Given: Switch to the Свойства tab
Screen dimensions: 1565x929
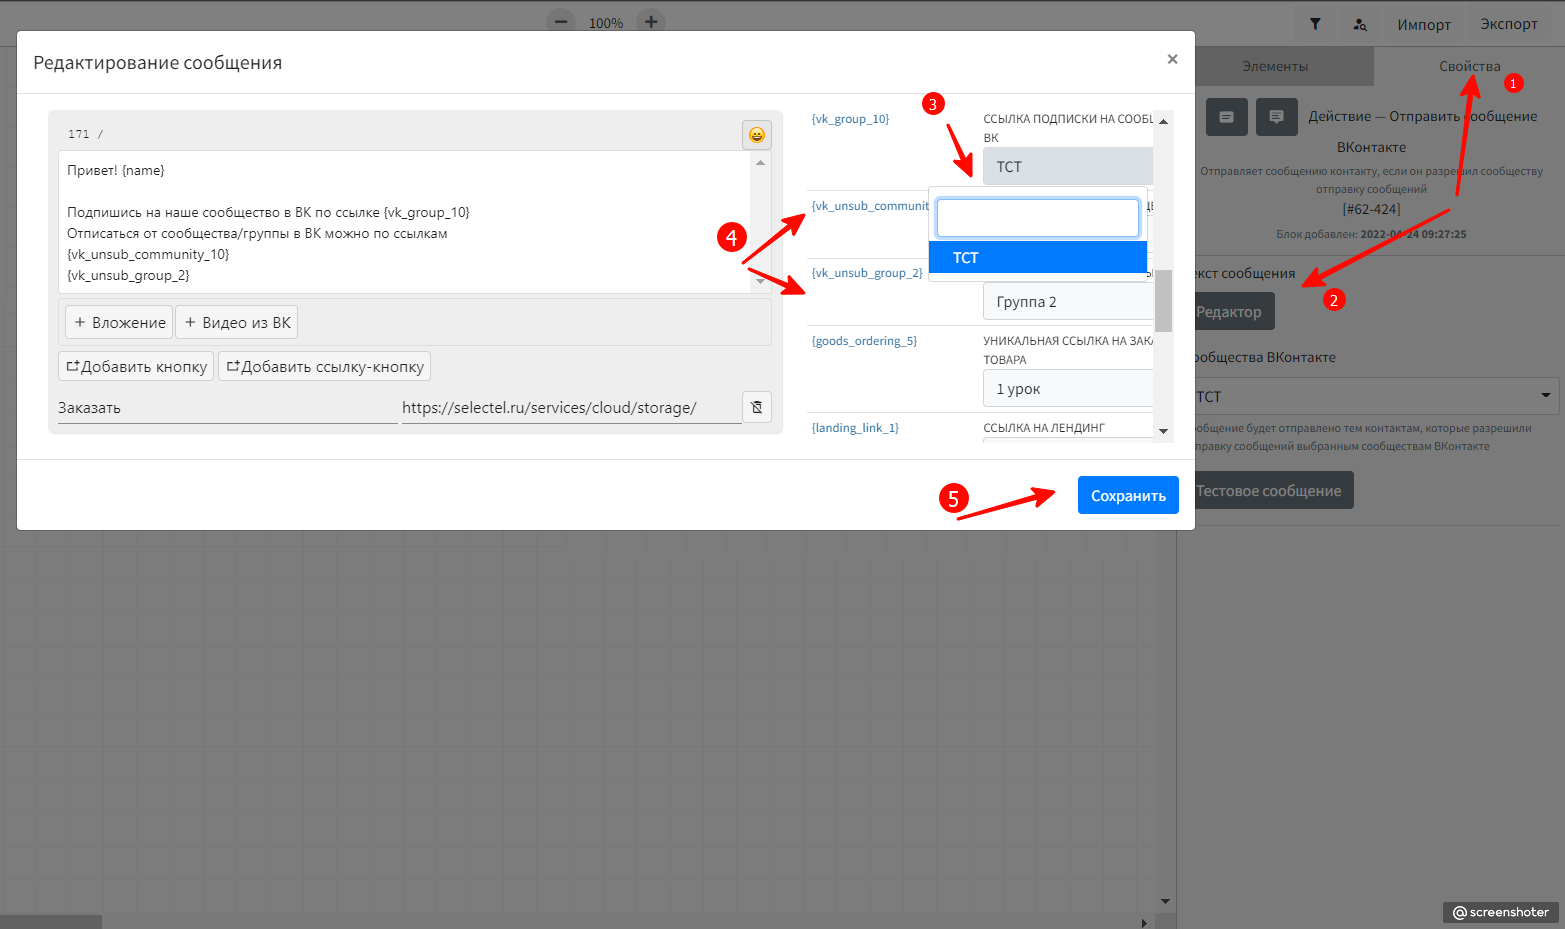Looking at the screenshot, I should pos(1469,66).
